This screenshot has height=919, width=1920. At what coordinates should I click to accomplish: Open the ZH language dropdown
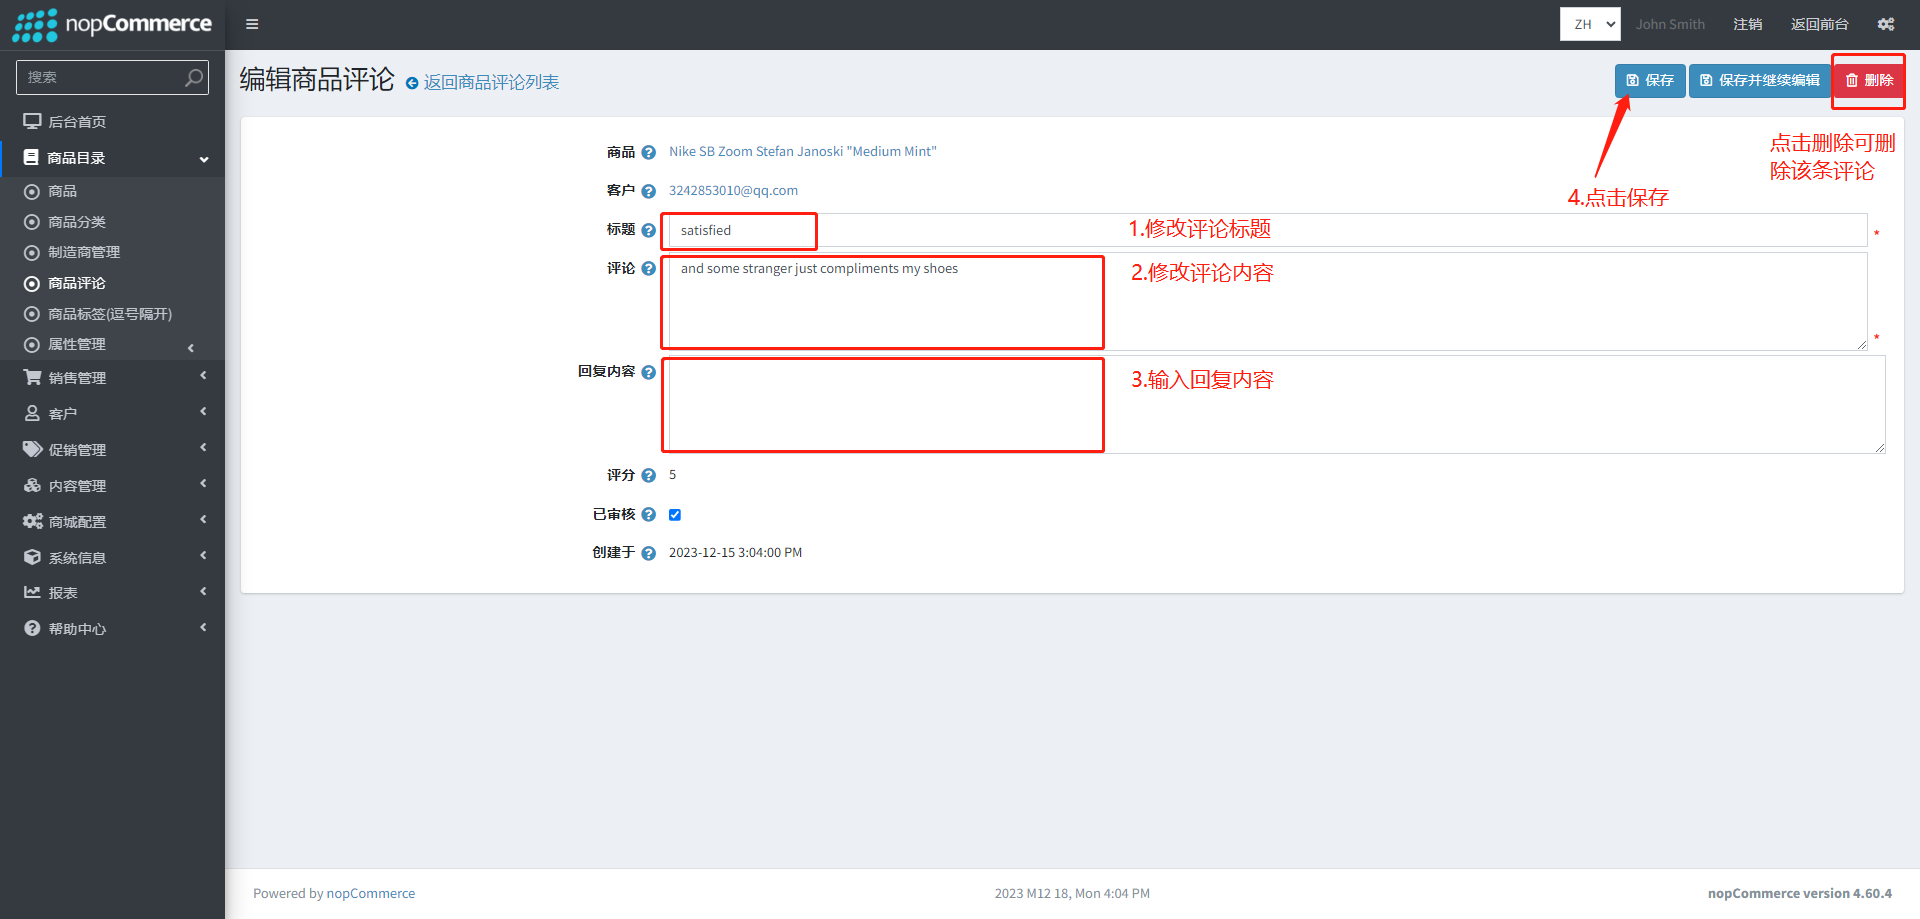point(1589,24)
